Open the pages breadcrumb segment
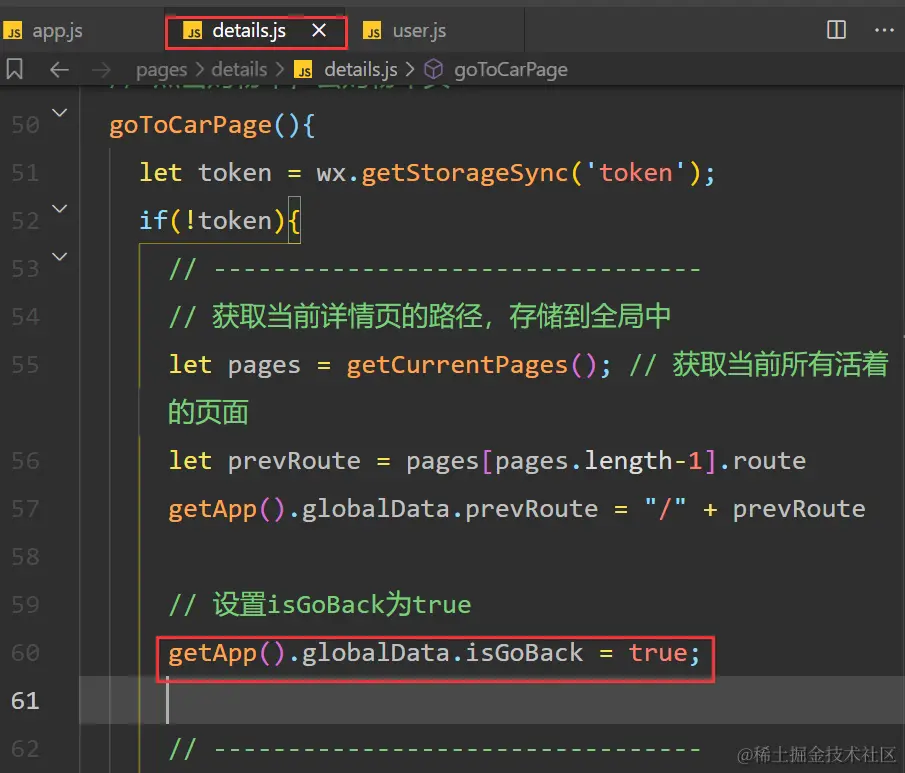905x773 pixels. tap(162, 70)
